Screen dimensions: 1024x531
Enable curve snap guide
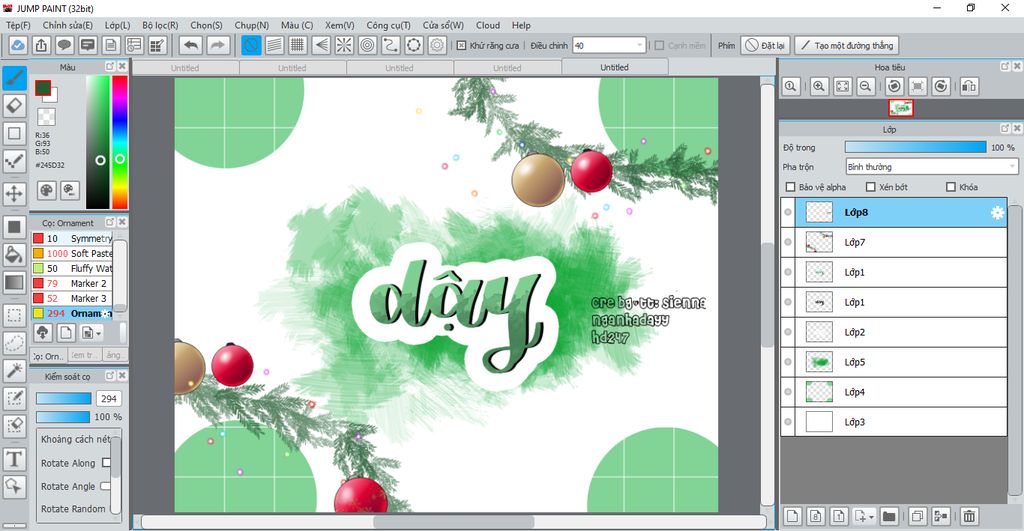pos(391,45)
